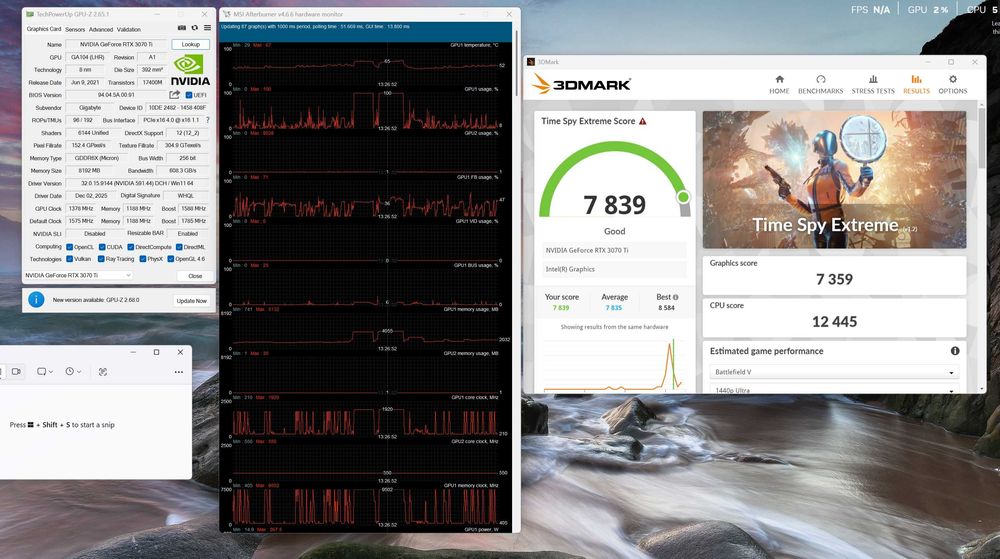The image size is (1000, 559).
Task: Click the MSI Afterburner title bar icon
Action: (x=226, y=13)
